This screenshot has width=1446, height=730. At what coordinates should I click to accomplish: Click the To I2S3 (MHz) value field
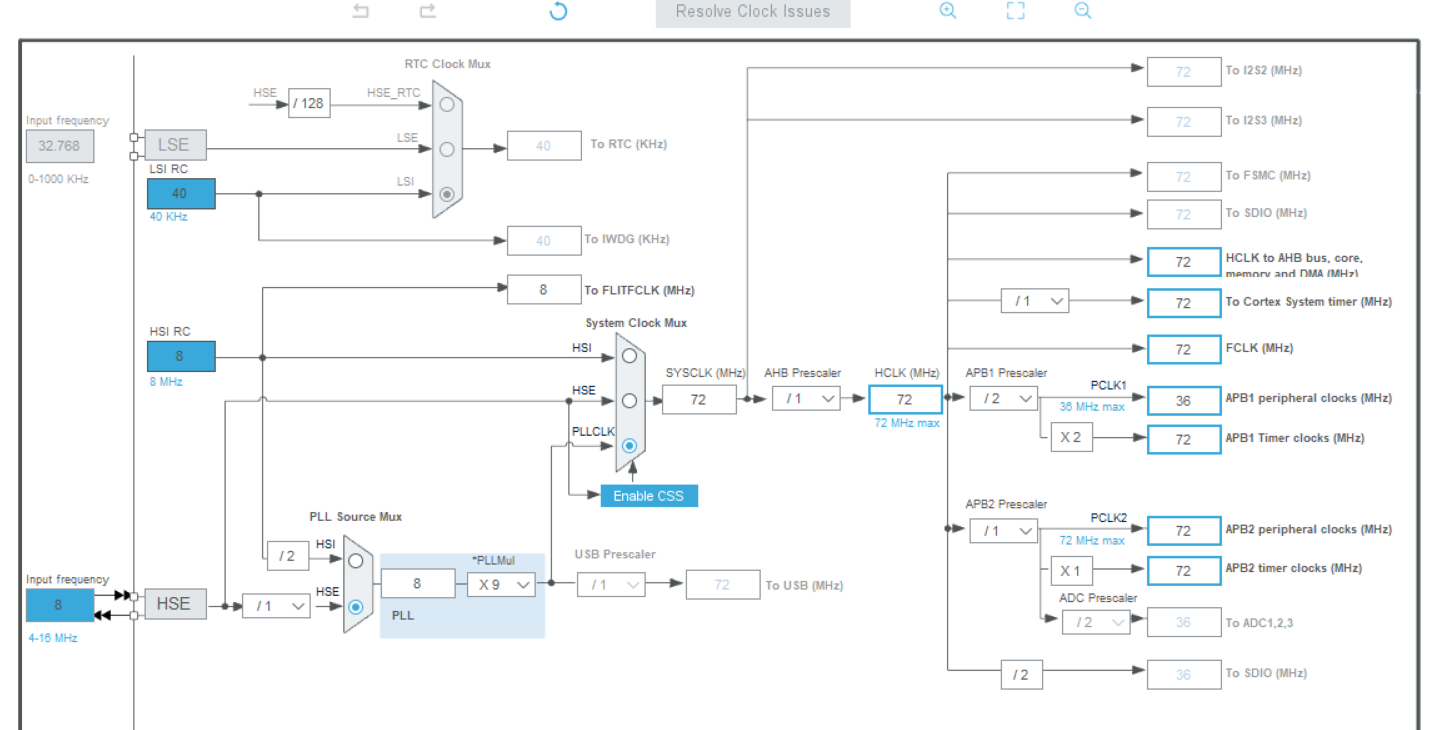pos(1183,122)
